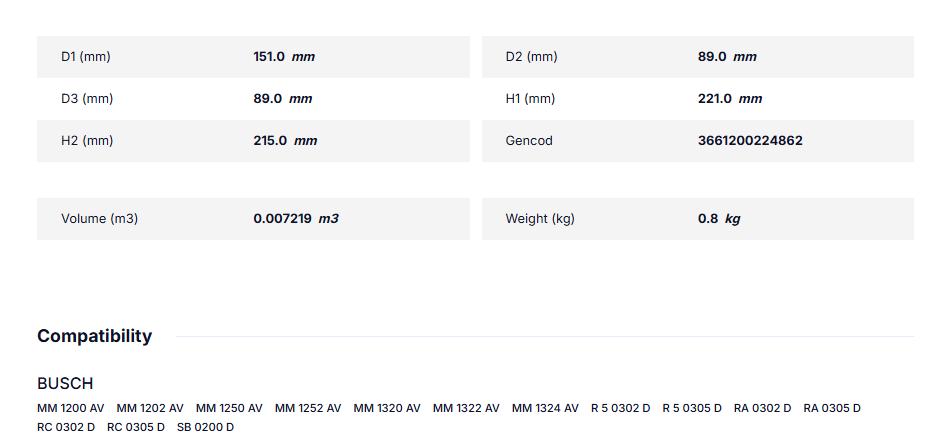The height and width of the screenshot is (442, 925).
Task: Click the RA 0305 D model
Action: (832, 408)
